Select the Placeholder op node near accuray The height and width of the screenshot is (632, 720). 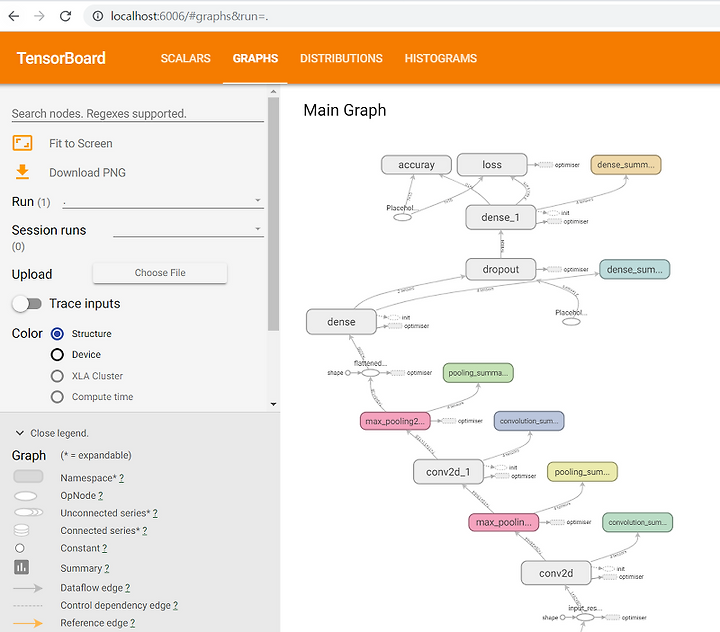(402, 217)
